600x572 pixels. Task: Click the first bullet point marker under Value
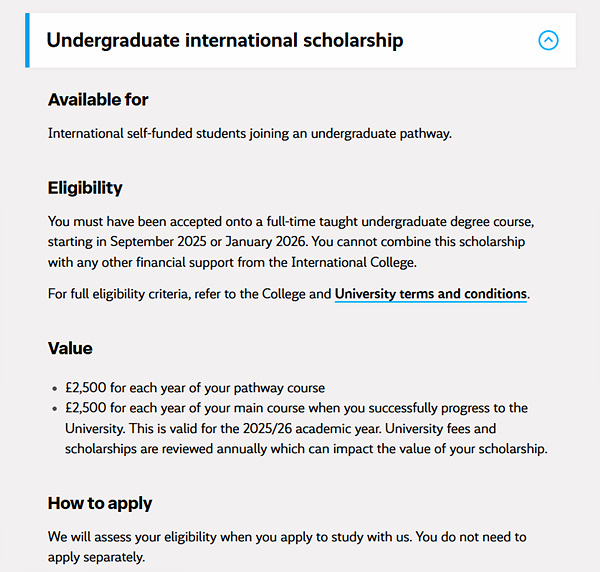coord(53,388)
